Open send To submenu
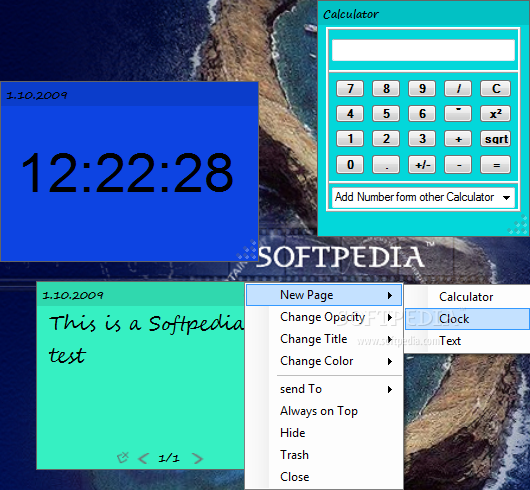This screenshot has height=490, width=530. point(324,389)
